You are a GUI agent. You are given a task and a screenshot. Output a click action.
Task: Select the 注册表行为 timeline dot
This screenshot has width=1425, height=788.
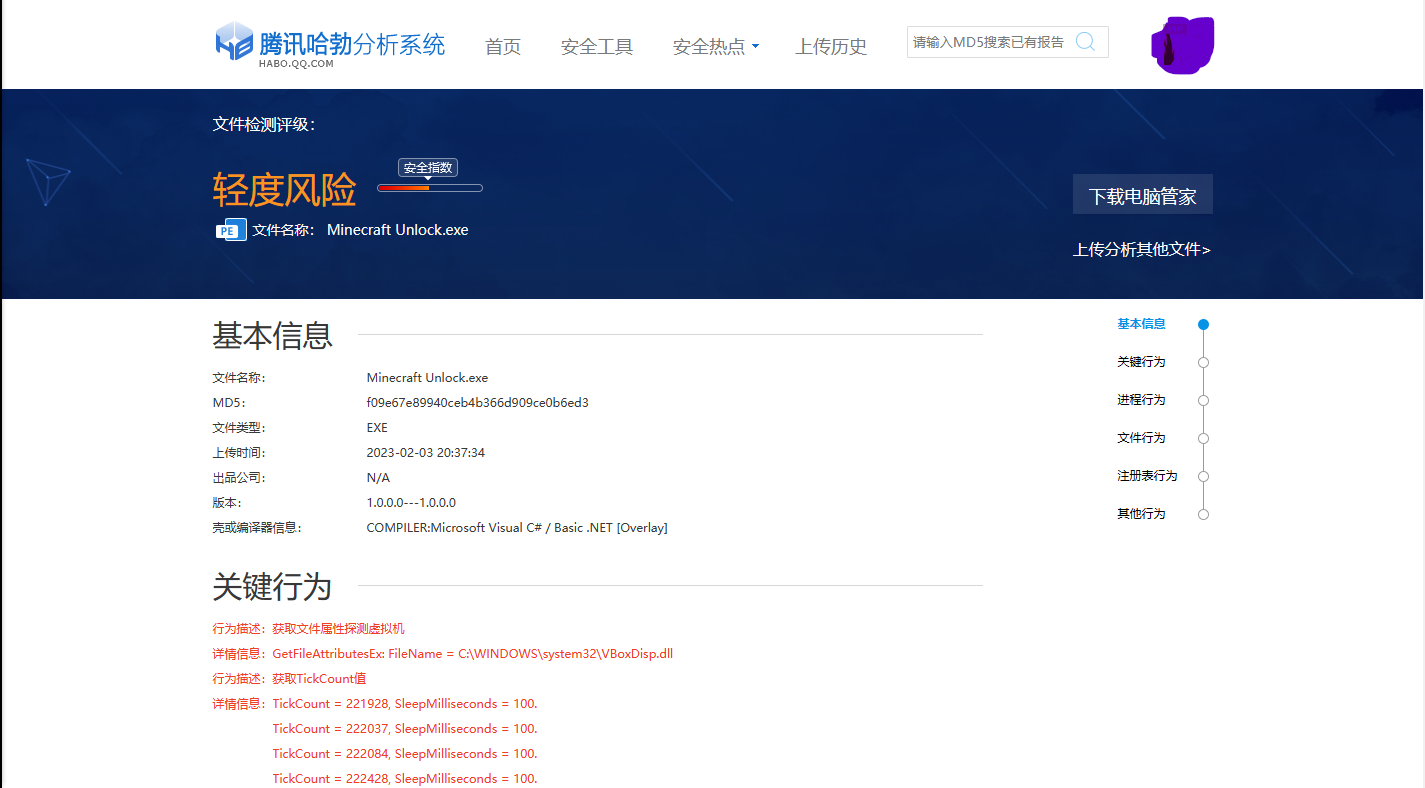pos(1203,477)
